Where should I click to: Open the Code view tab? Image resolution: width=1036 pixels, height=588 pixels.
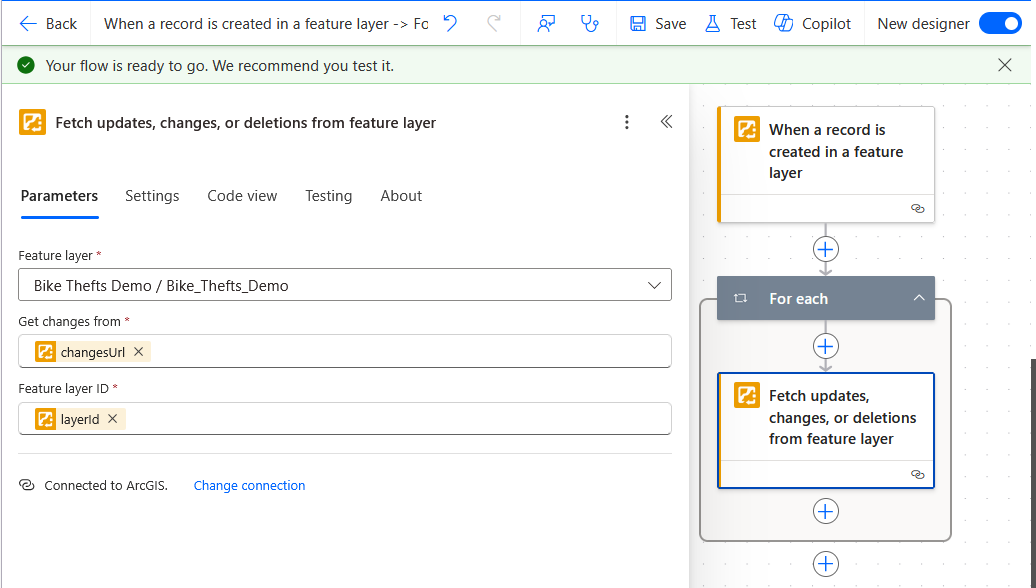(x=242, y=196)
